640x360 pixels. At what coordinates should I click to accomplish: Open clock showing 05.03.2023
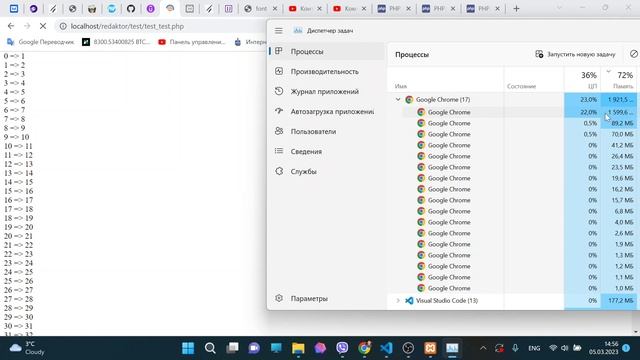click(603, 348)
